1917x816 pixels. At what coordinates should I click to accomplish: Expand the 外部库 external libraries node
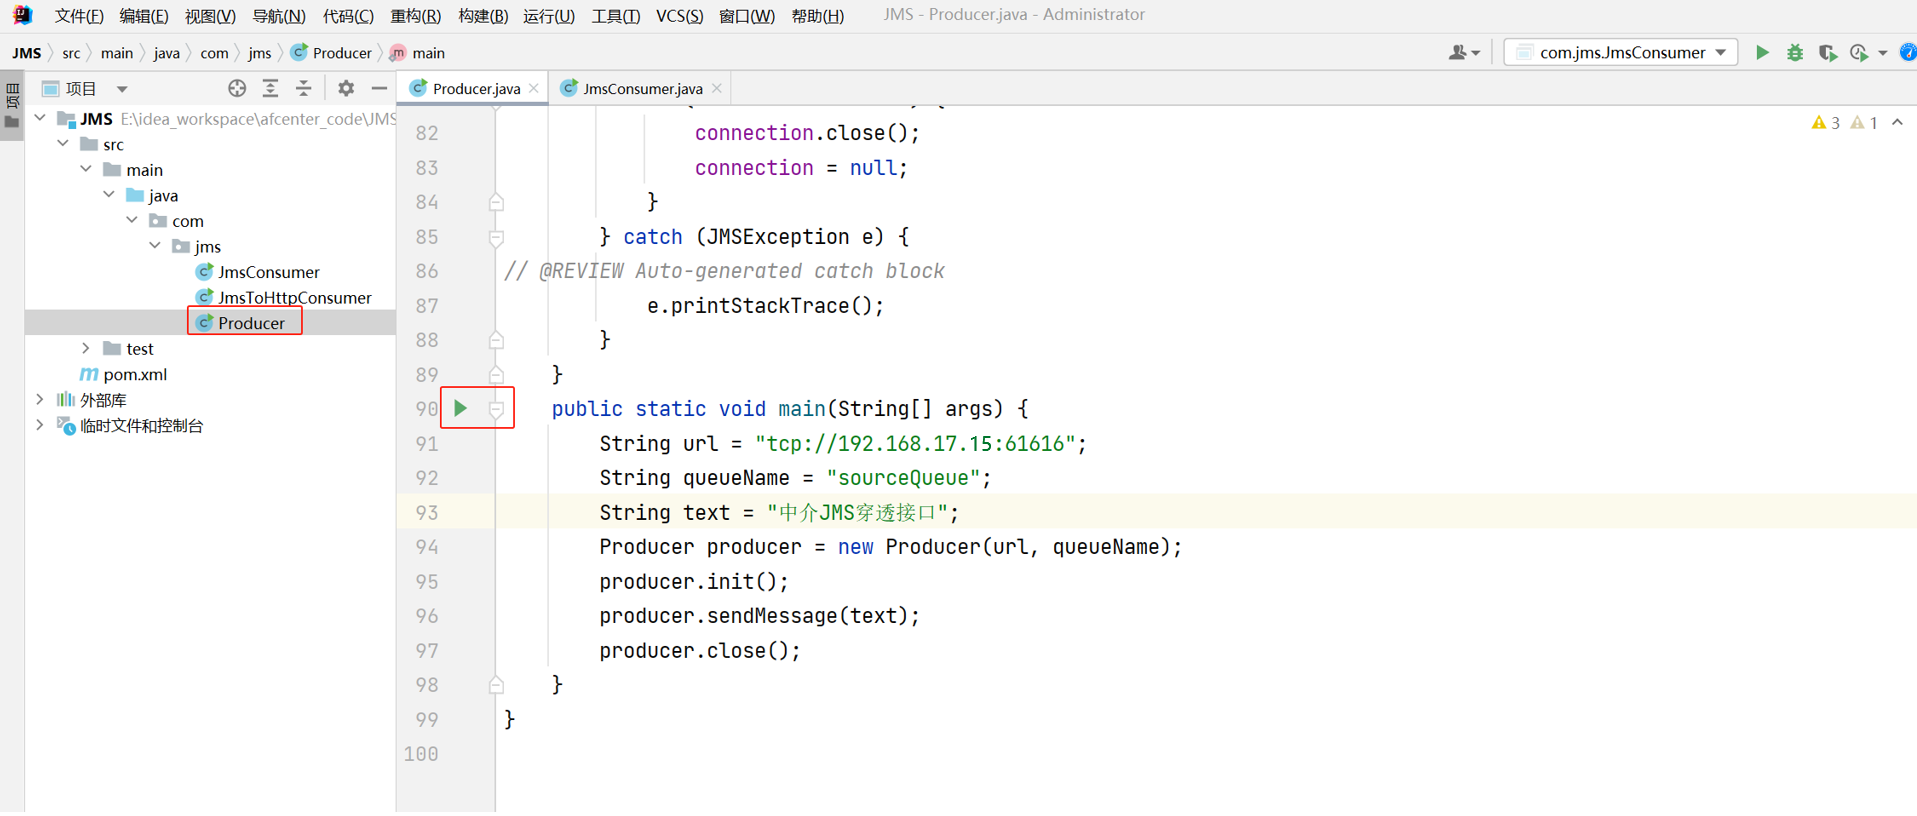(x=40, y=400)
